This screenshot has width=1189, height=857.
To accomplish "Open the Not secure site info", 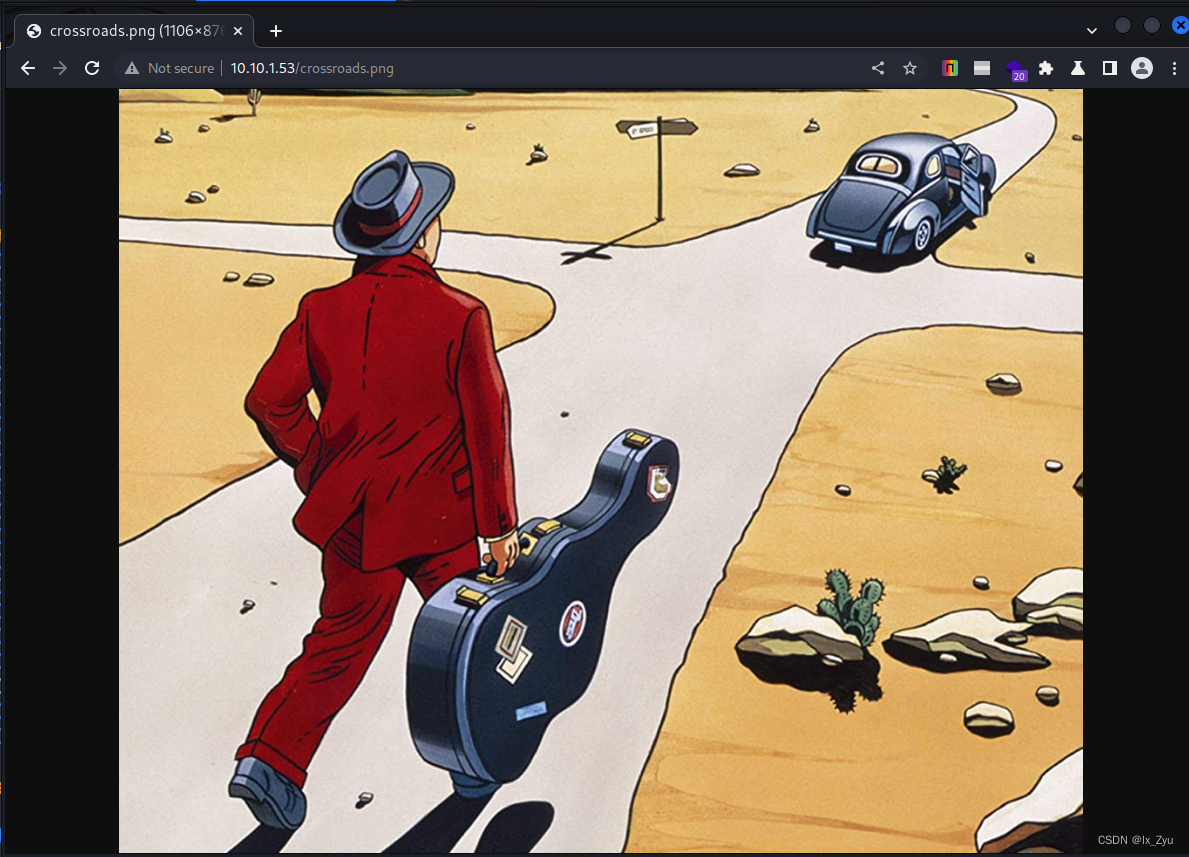I will pyautogui.click(x=169, y=68).
